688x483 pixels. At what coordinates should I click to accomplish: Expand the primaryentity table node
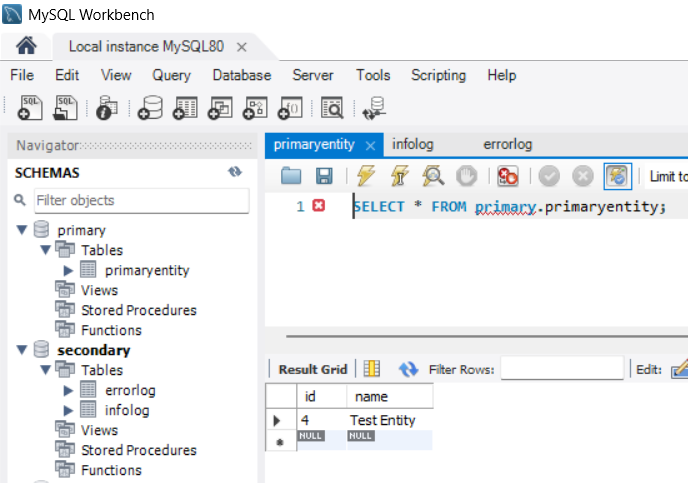(68, 270)
